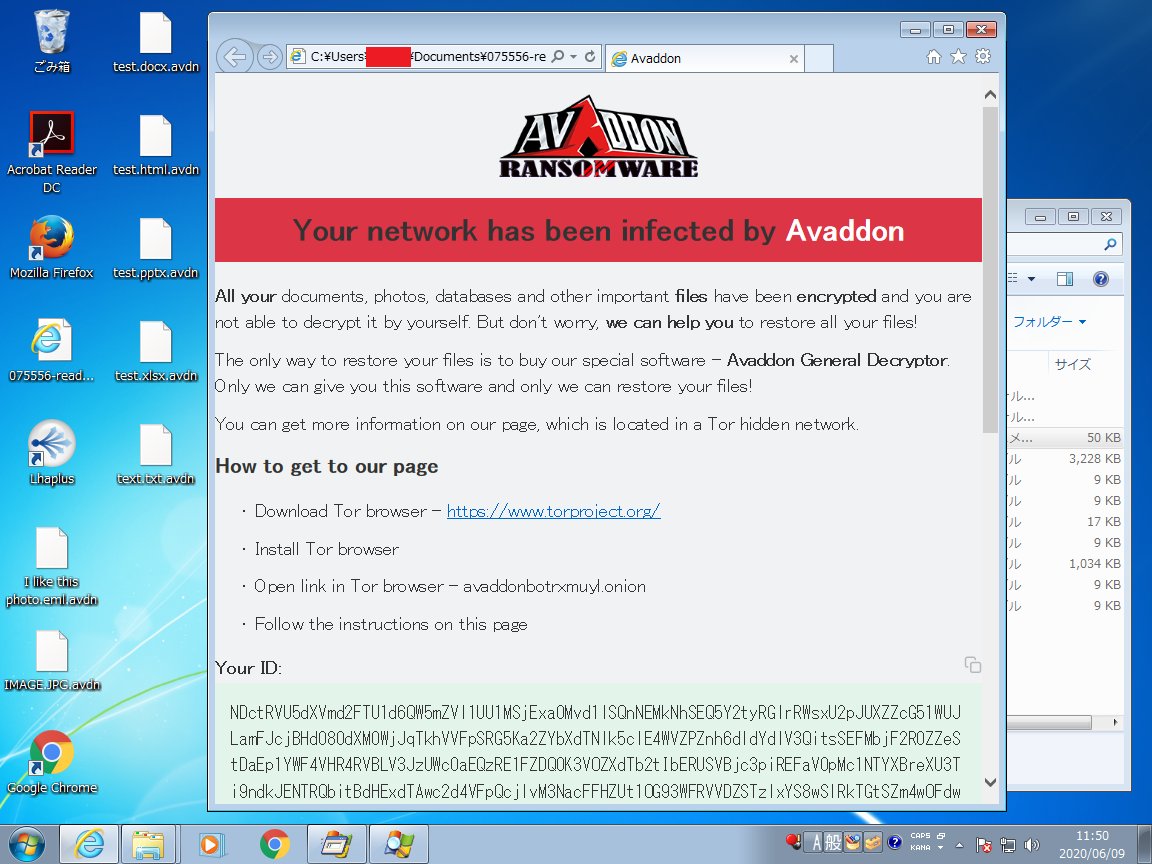Open the Recycle Bin desktop icon

[x=51, y=40]
